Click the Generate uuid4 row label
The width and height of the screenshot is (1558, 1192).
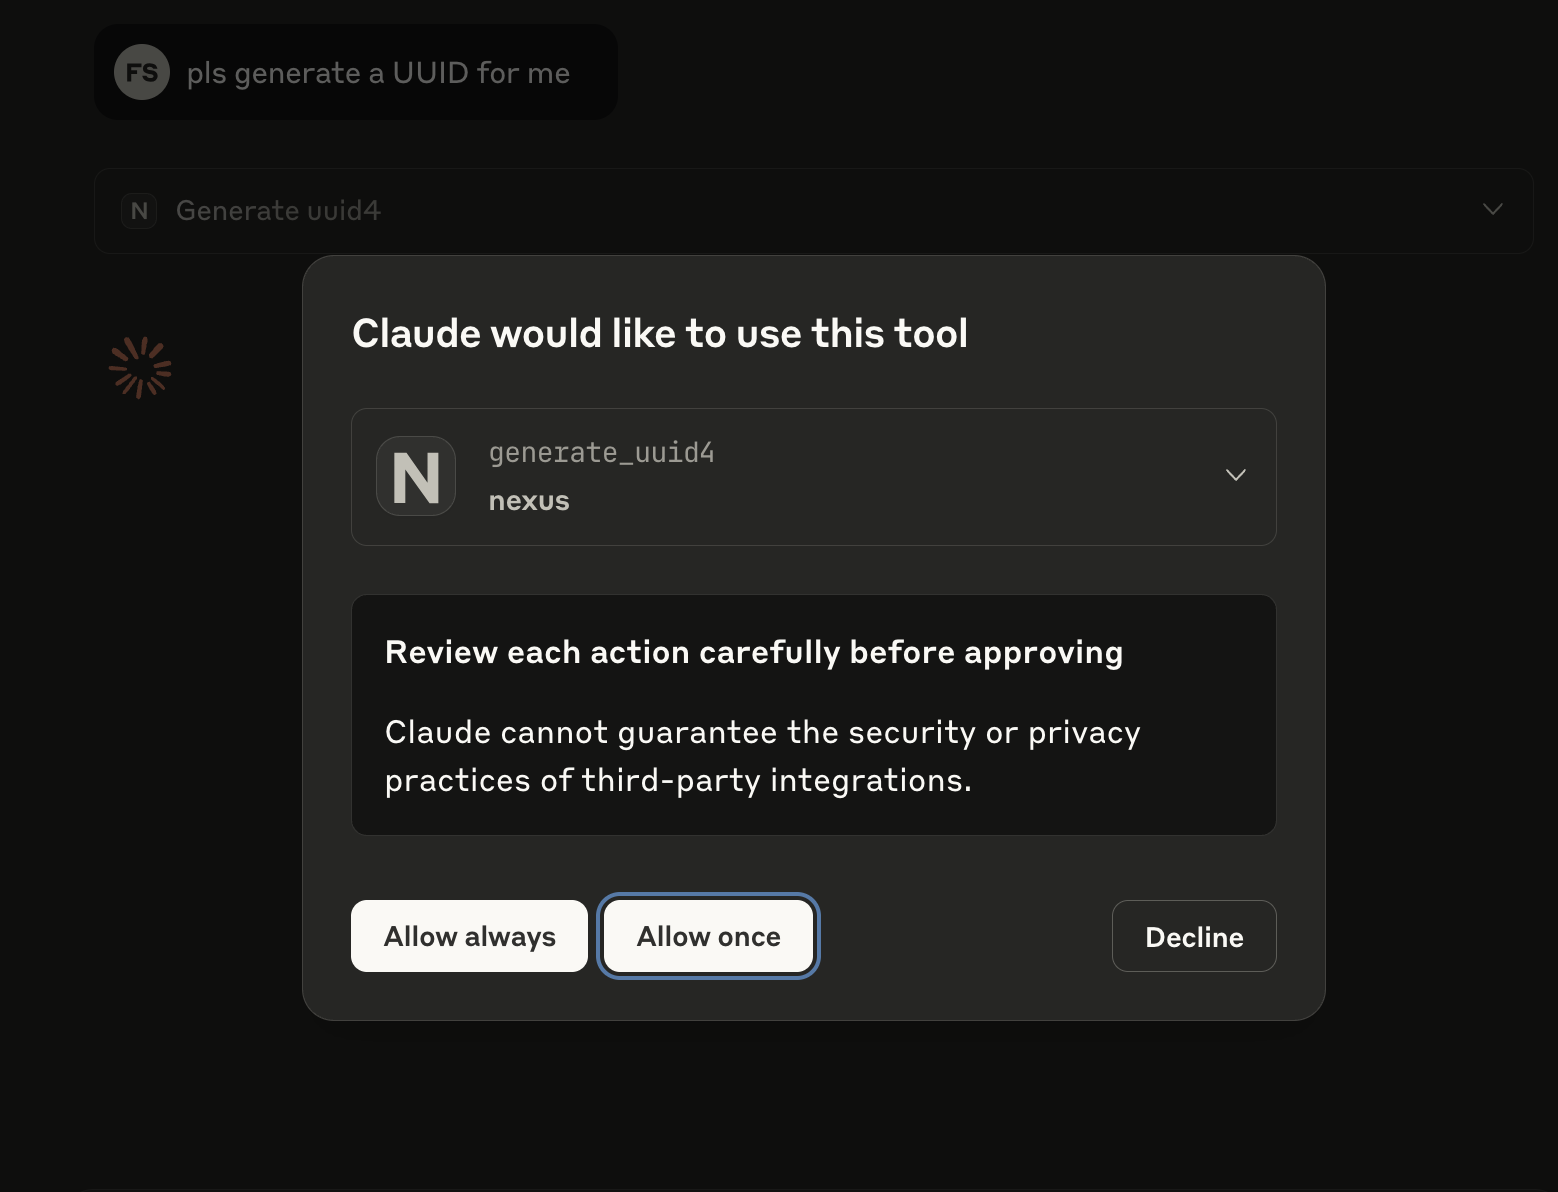click(x=278, y=211)
